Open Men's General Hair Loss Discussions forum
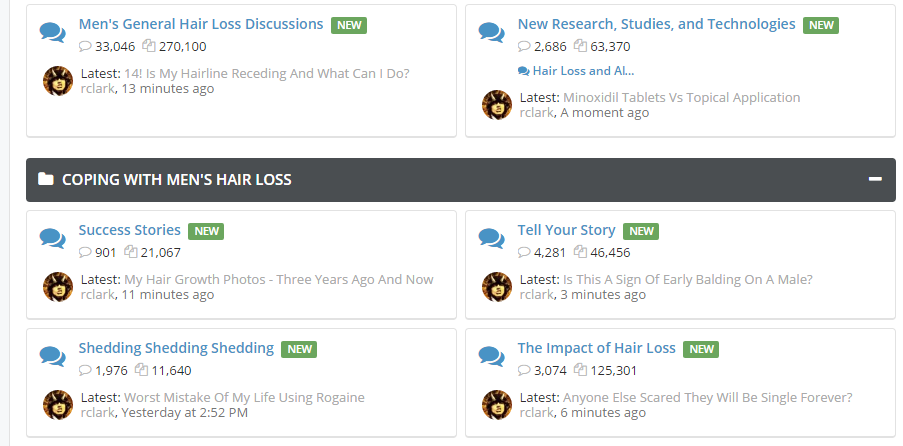This screenshot has height=446, width=903. pyautogui.click(x=201, y=24)
